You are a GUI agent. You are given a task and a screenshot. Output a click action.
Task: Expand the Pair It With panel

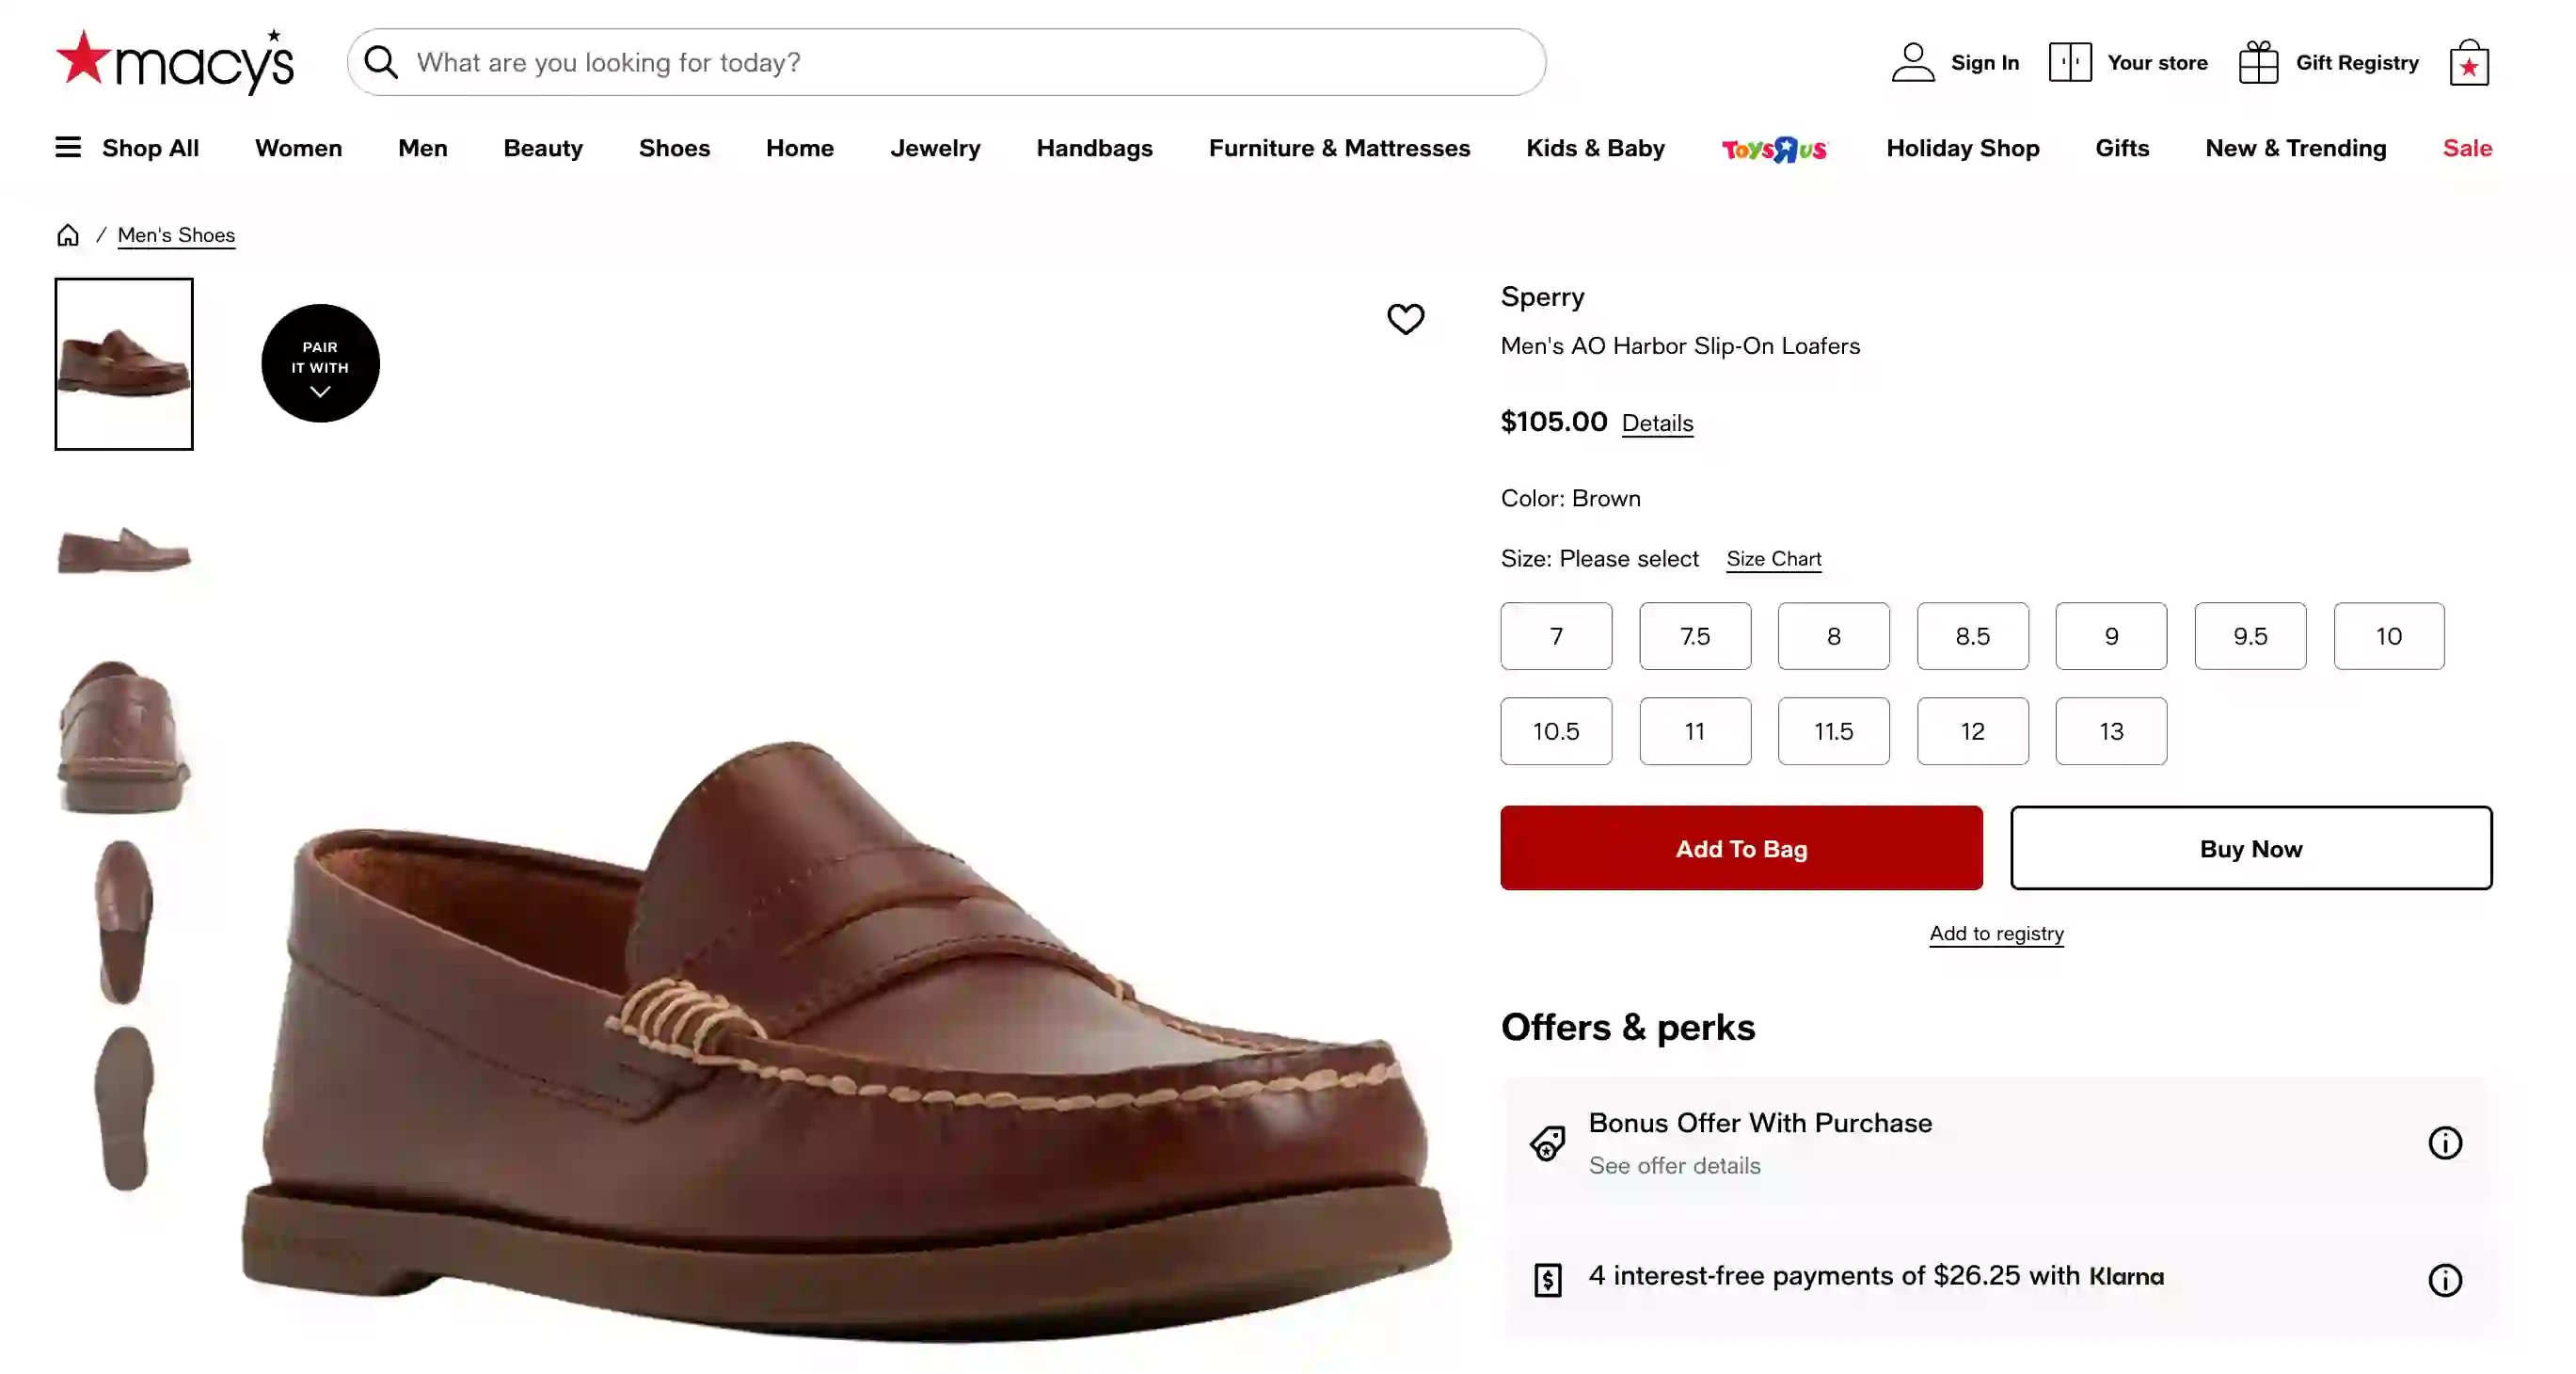pyautogui.click(x=319, y=363)
